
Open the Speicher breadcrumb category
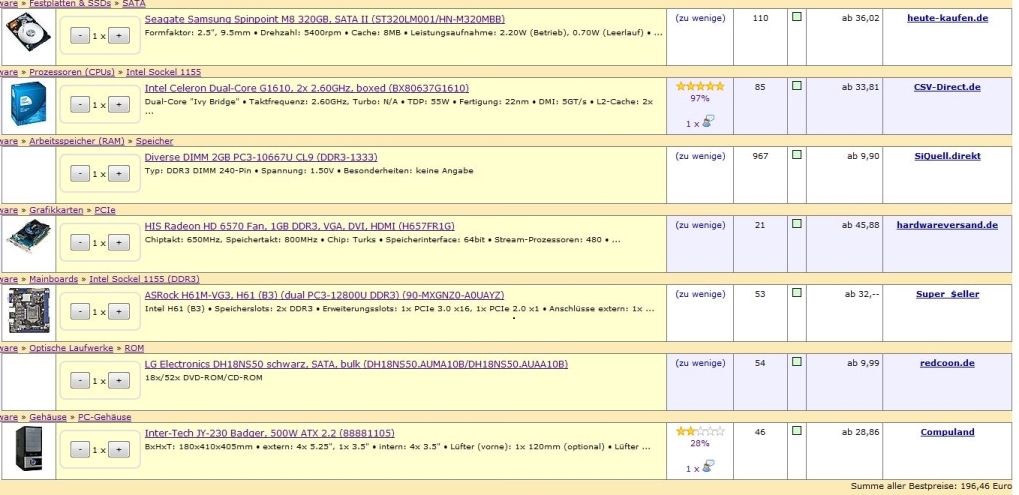coord(154,141)
